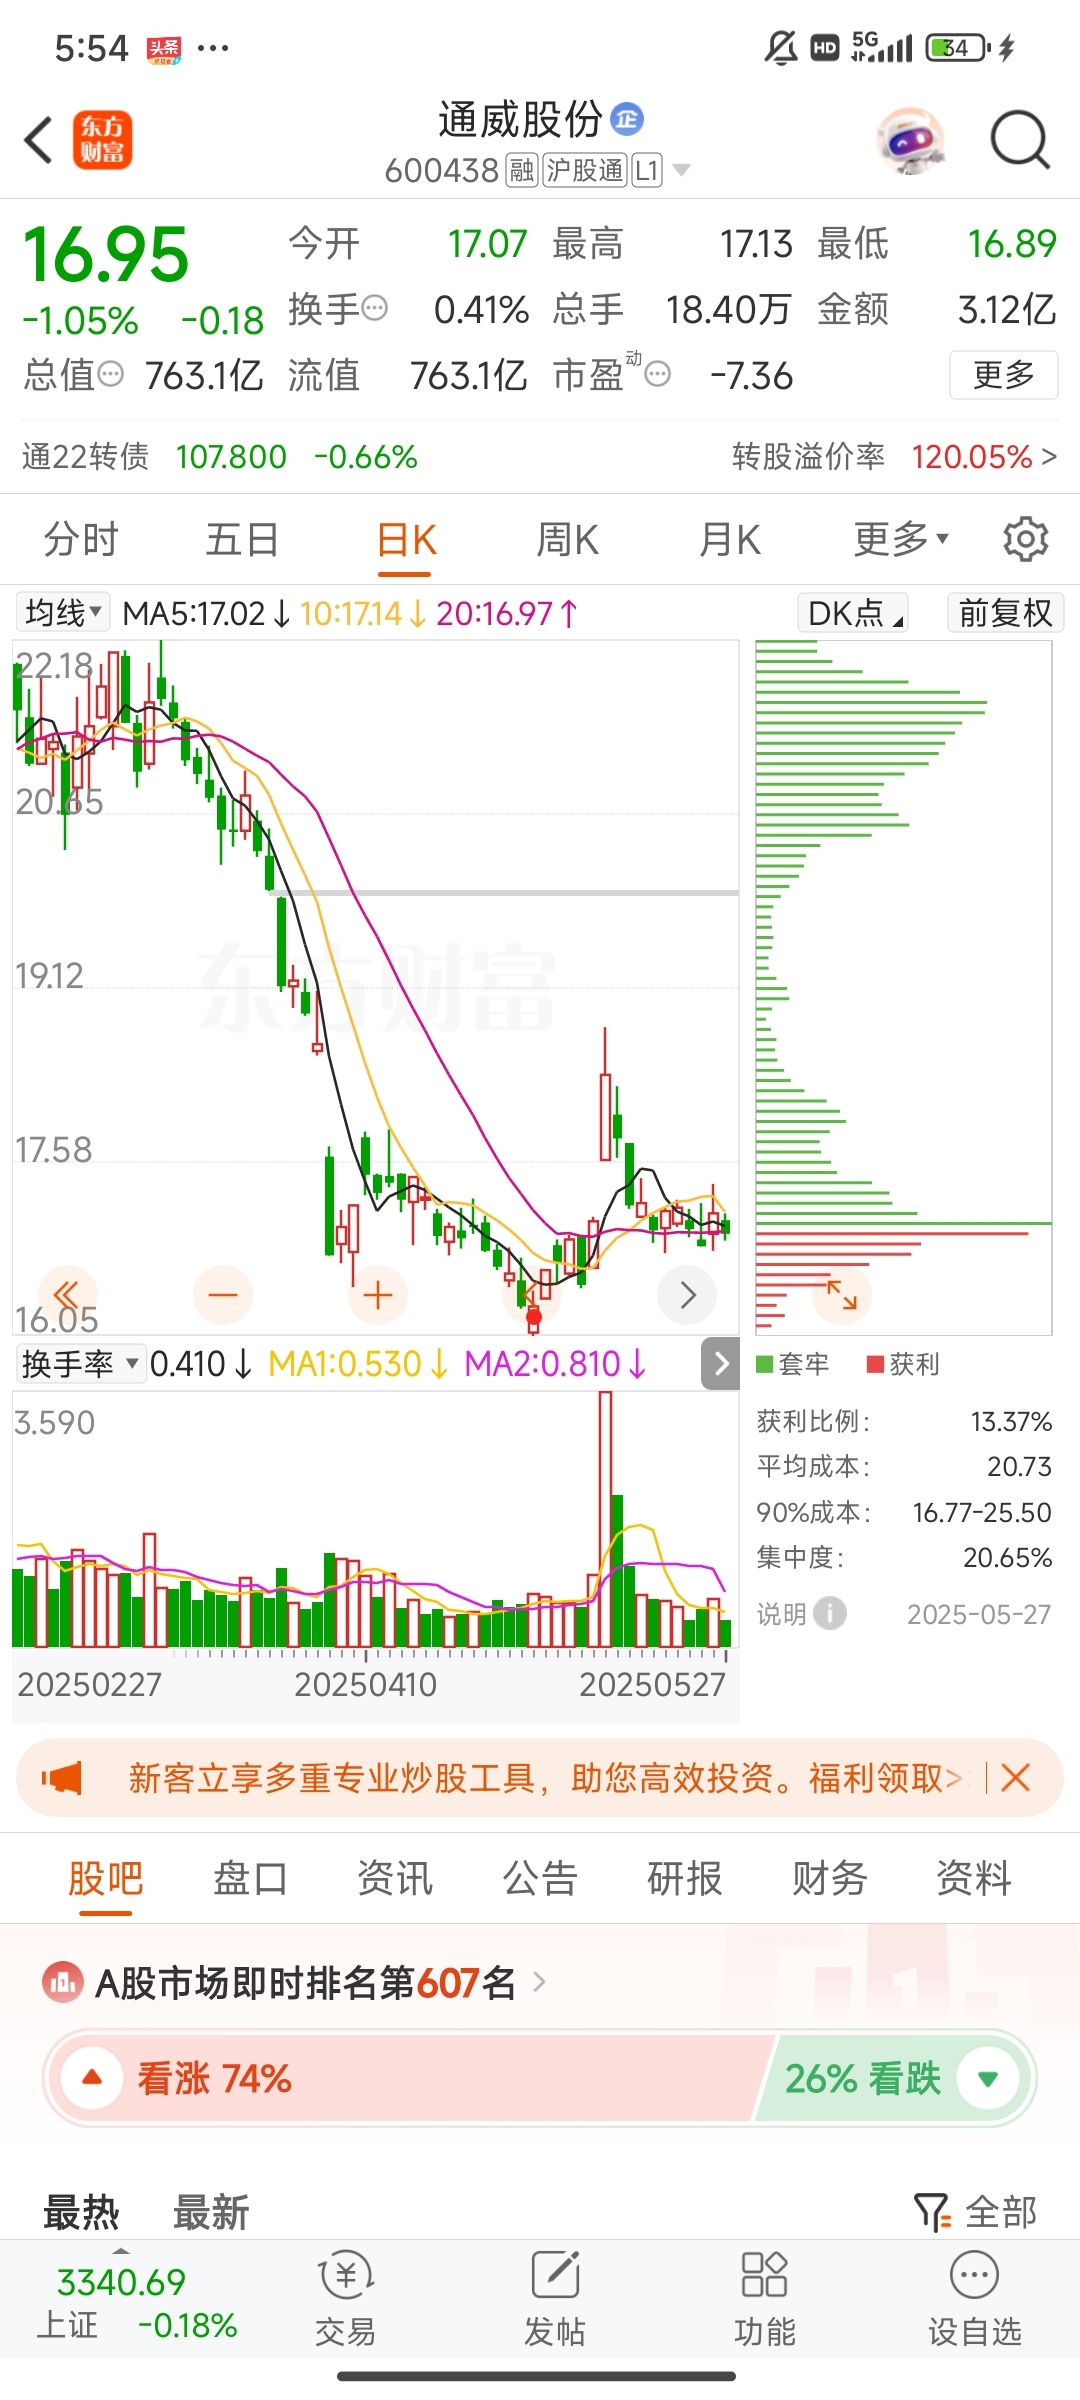The height and width of the screenshot is (2400, 1080).
Task: Open 功能 functions icon
Action: 764,2276
